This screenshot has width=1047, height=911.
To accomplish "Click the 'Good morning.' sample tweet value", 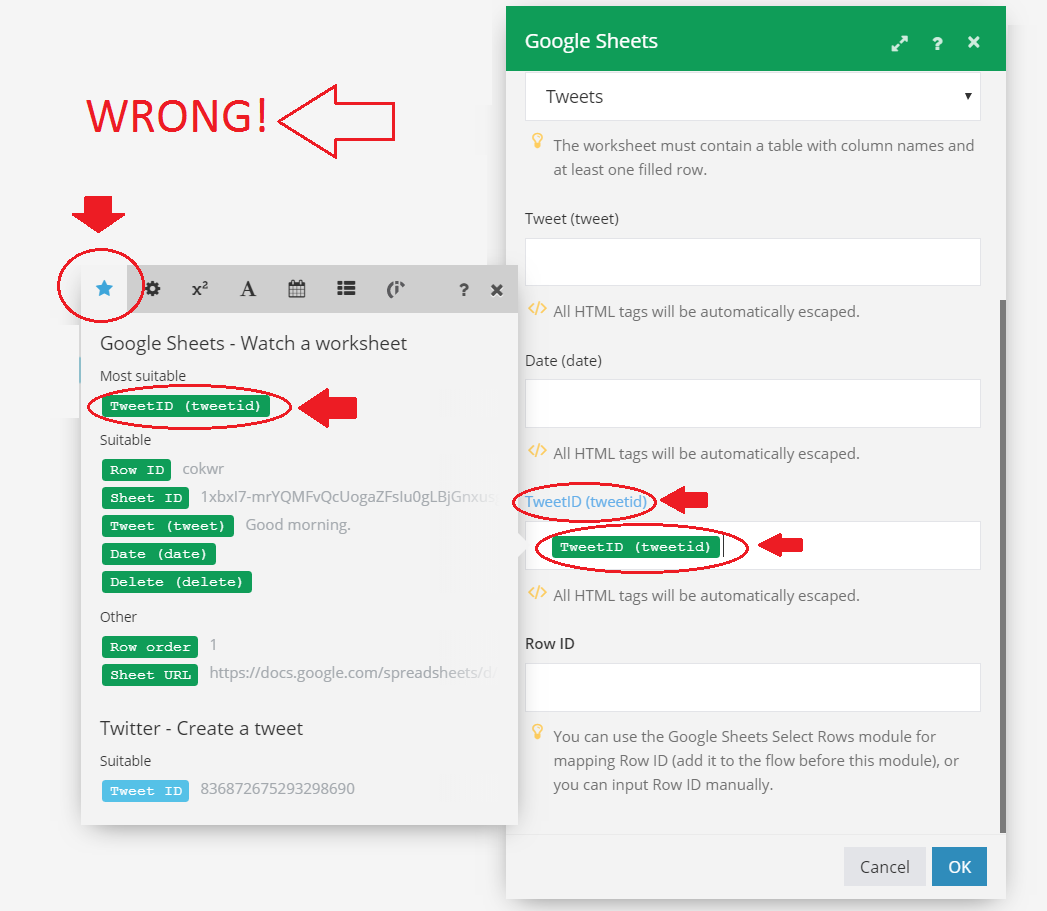I will click(298, 525).
